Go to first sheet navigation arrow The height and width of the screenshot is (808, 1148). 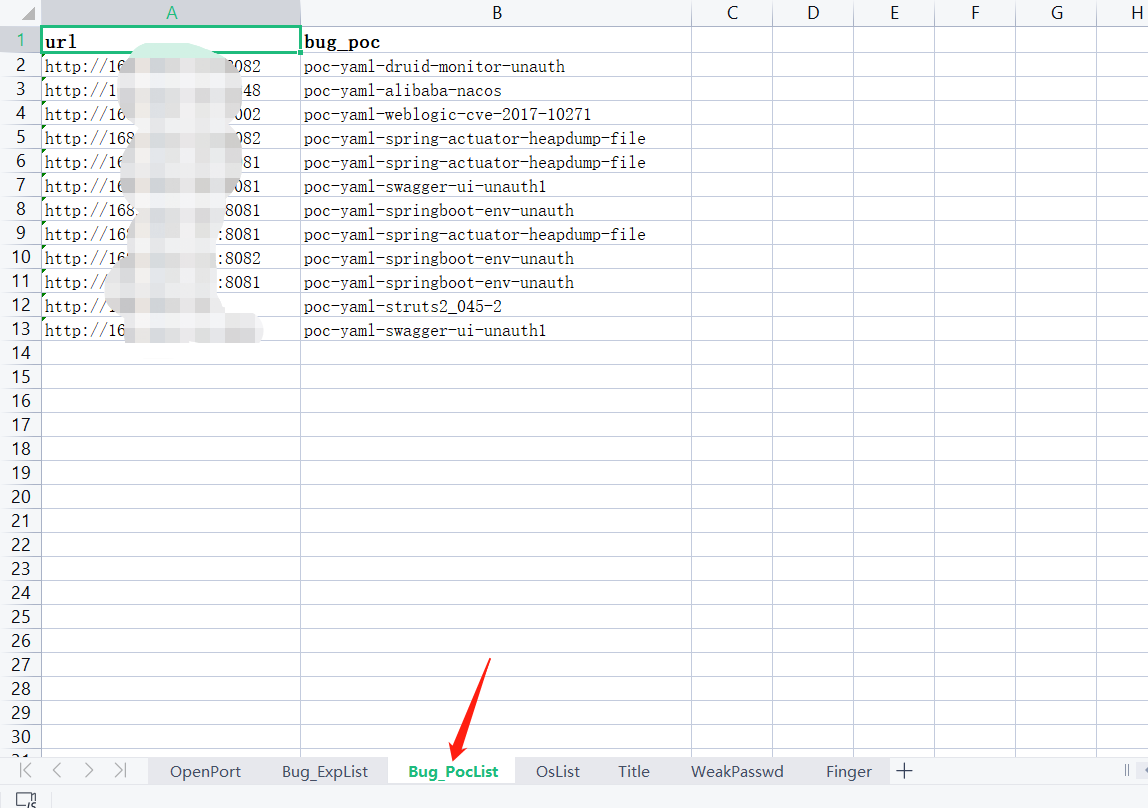[26, 771]
